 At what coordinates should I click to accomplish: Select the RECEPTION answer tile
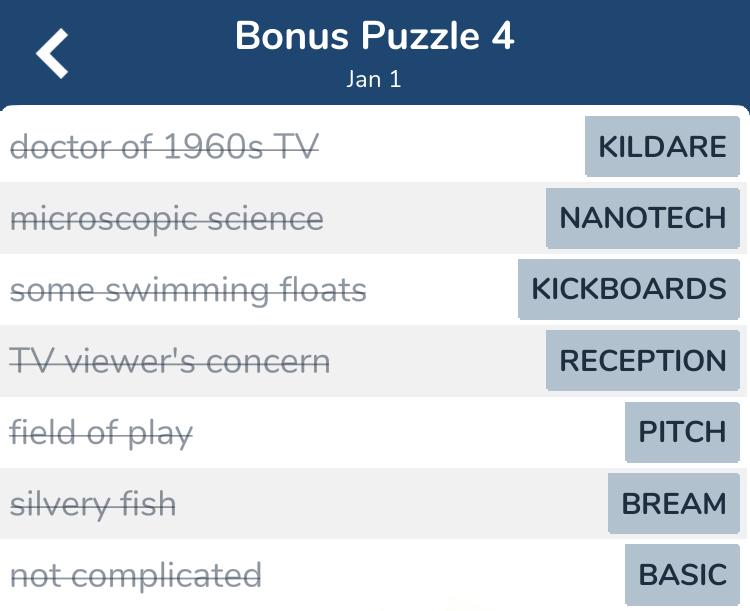click(x=642, y=360)
